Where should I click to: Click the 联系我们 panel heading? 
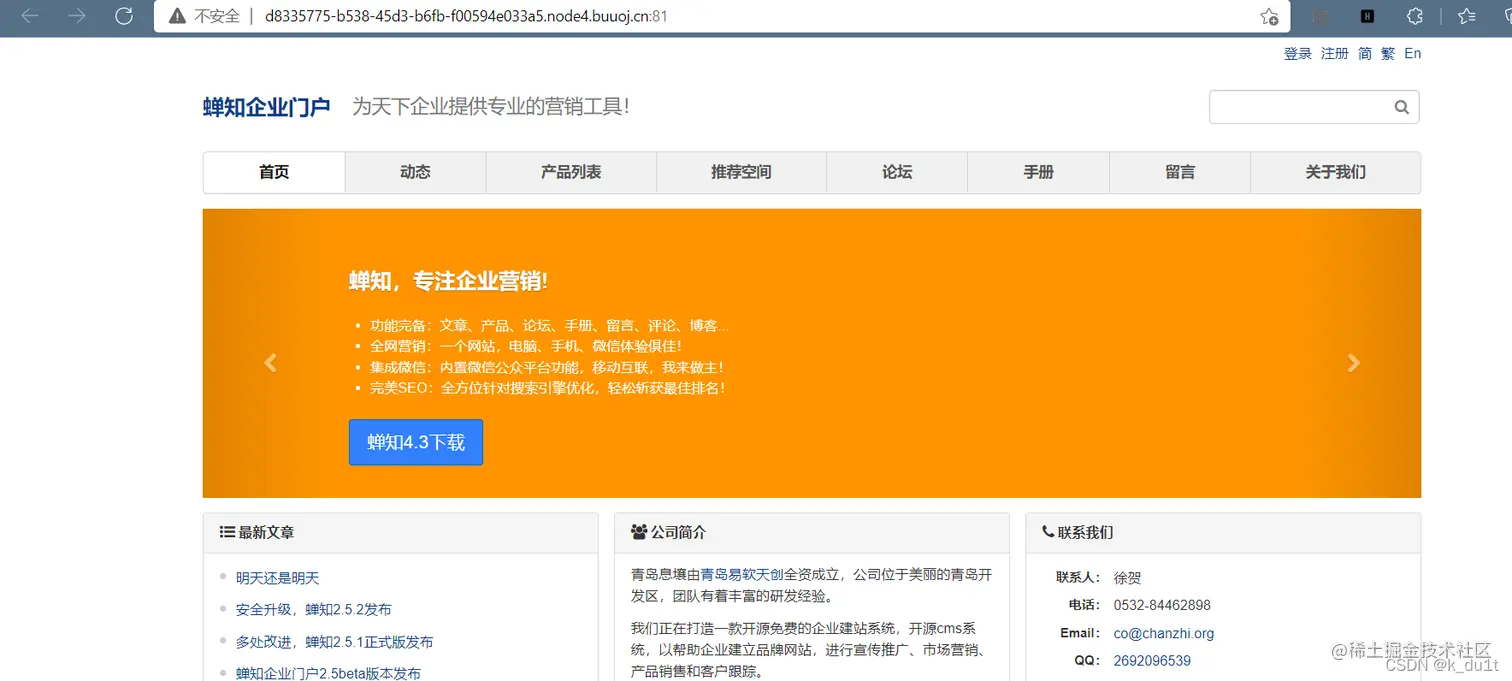1085,532
